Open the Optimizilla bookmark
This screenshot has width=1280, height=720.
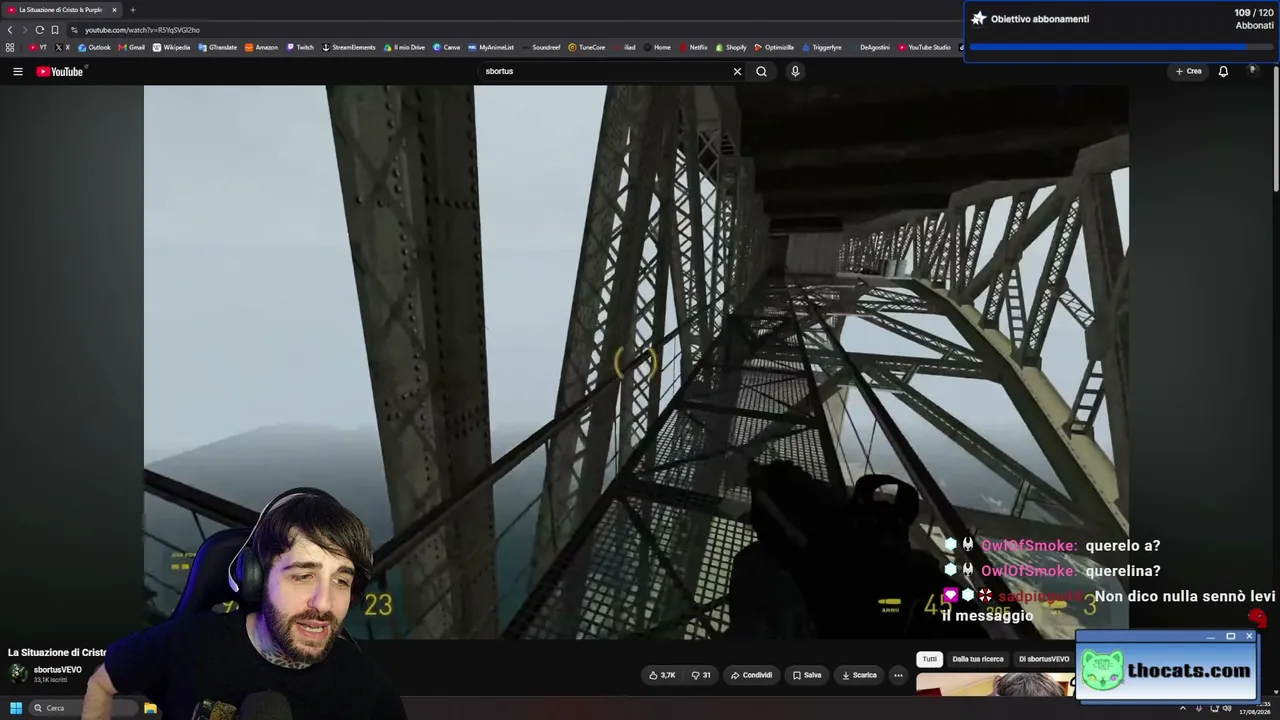tap(774, 47)
